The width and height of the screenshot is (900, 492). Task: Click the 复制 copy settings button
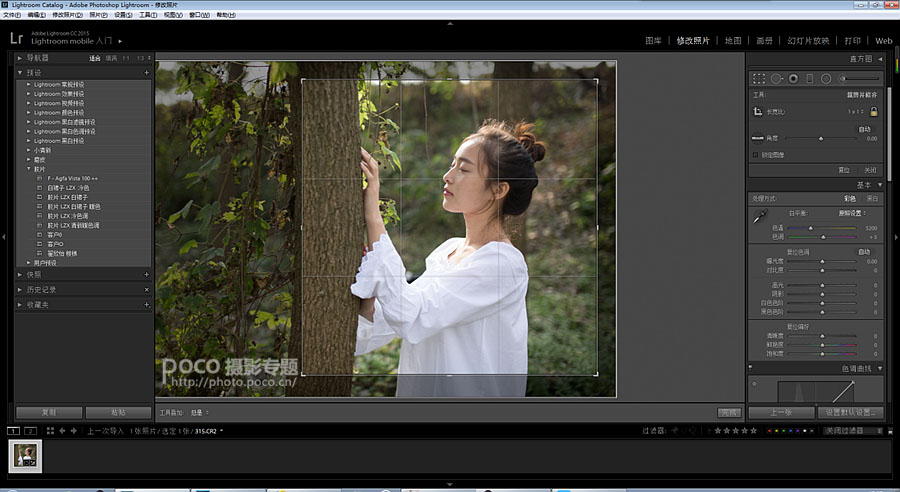pyautogui.click(x=49, y=412)
